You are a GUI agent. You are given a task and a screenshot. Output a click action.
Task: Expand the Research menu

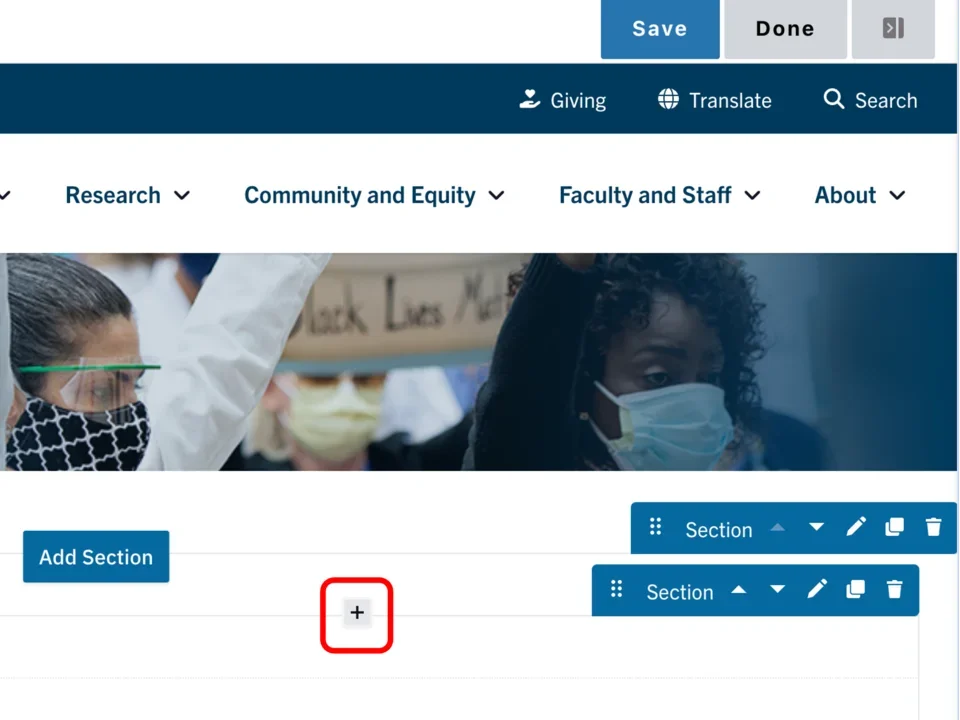(x=127, y=195)
